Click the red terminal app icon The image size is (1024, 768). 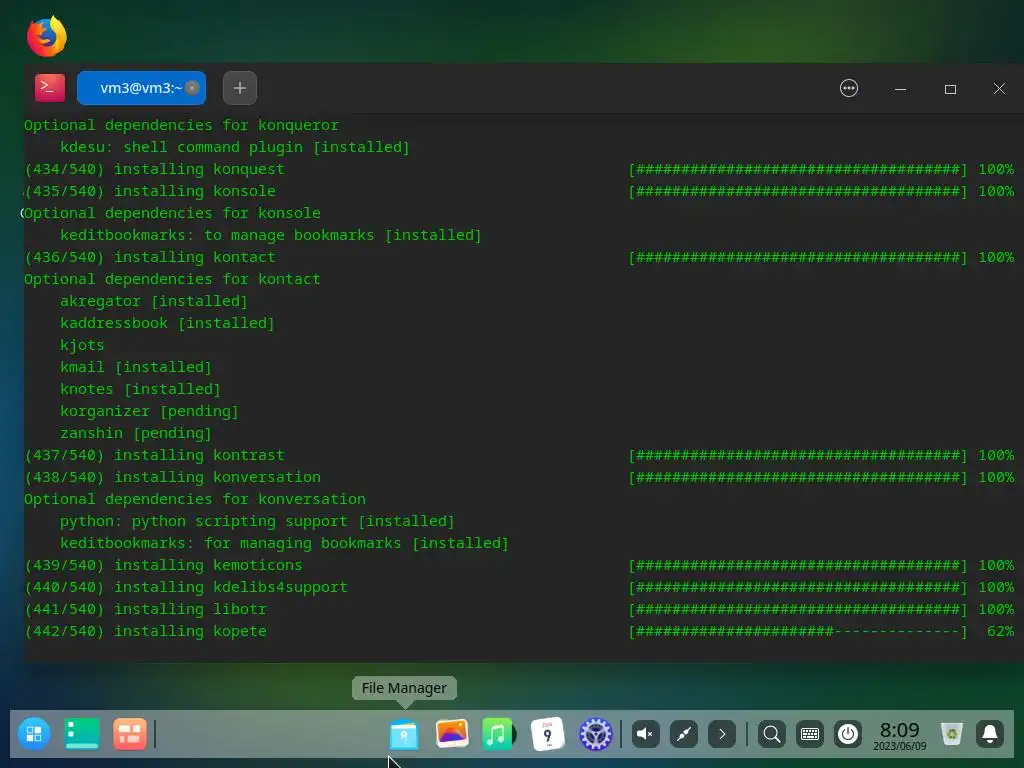coord(50,88)
